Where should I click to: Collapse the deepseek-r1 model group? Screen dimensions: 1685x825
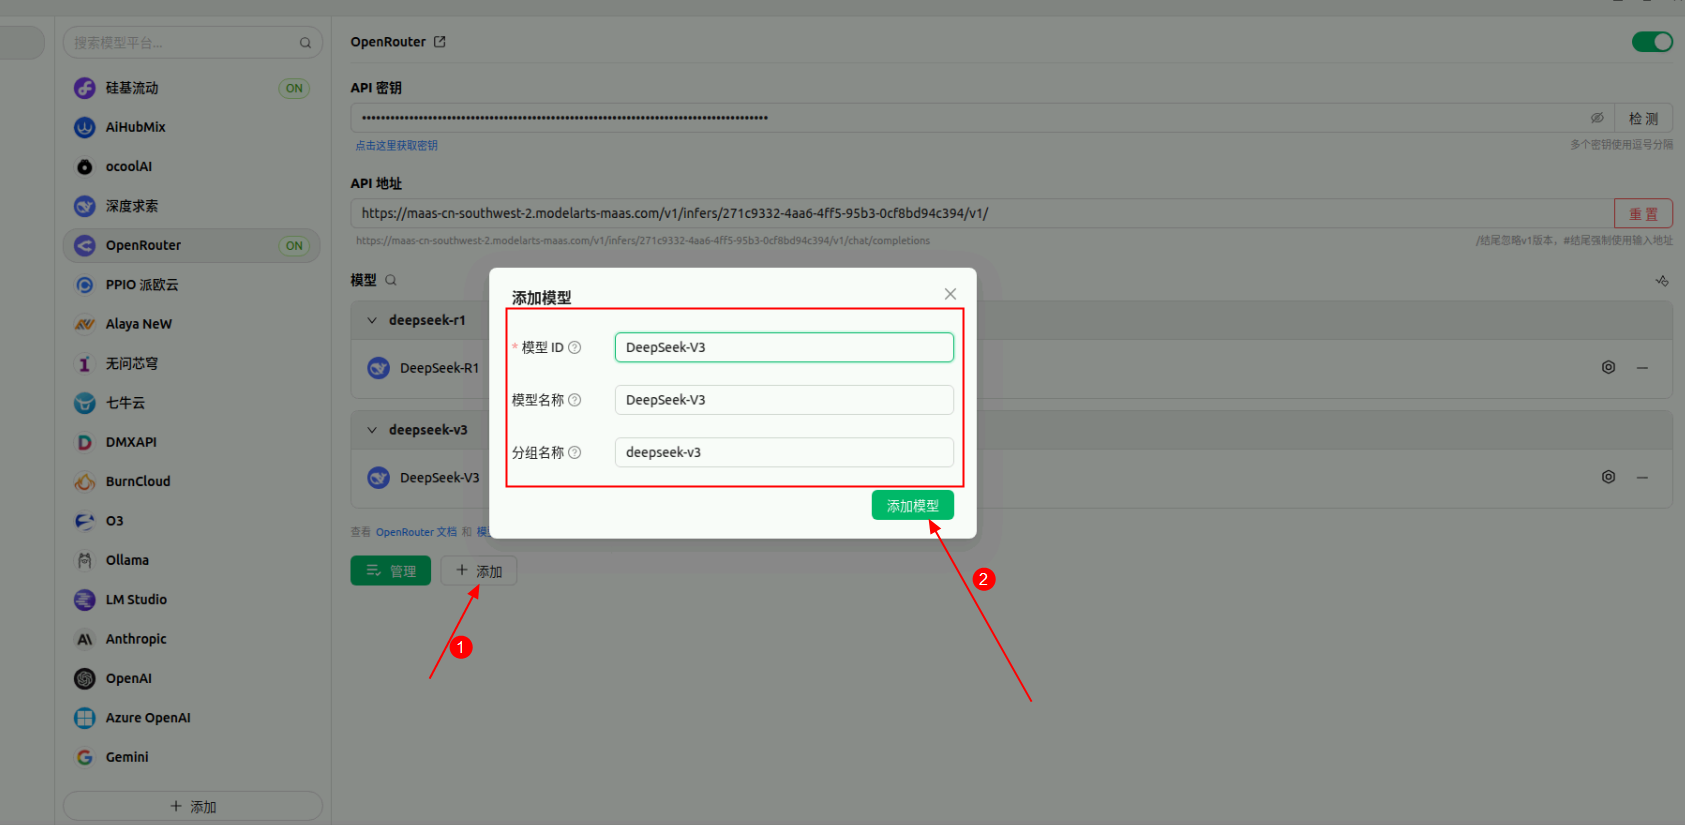point(372,321)
